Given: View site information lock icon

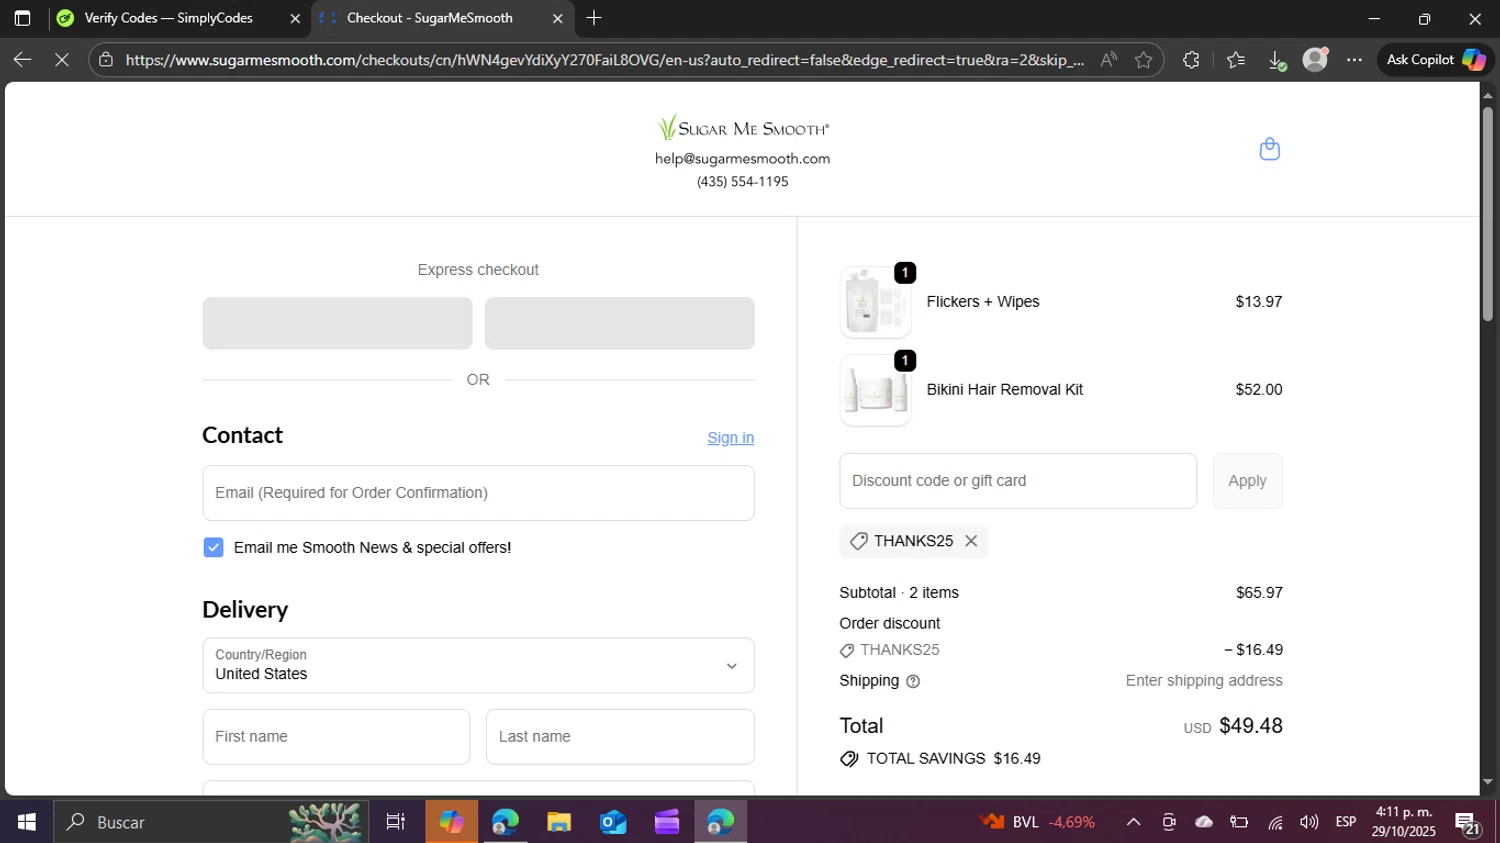Looking at the screenshot, I should click(106, 60).
